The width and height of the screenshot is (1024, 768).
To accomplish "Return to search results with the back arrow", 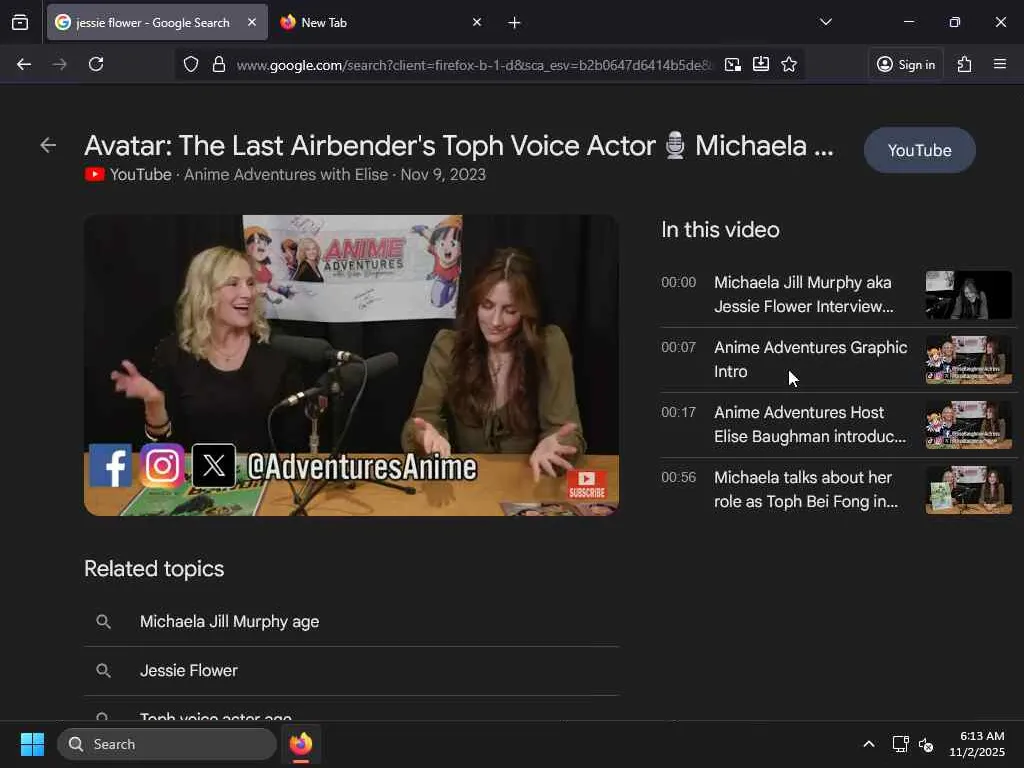I will pyautogui.click(x=48, y=145).
